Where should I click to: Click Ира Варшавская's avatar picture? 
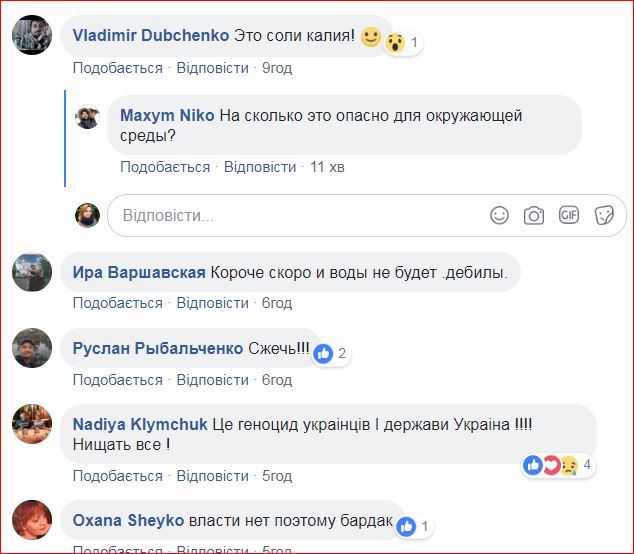click(x=31, y=271)
